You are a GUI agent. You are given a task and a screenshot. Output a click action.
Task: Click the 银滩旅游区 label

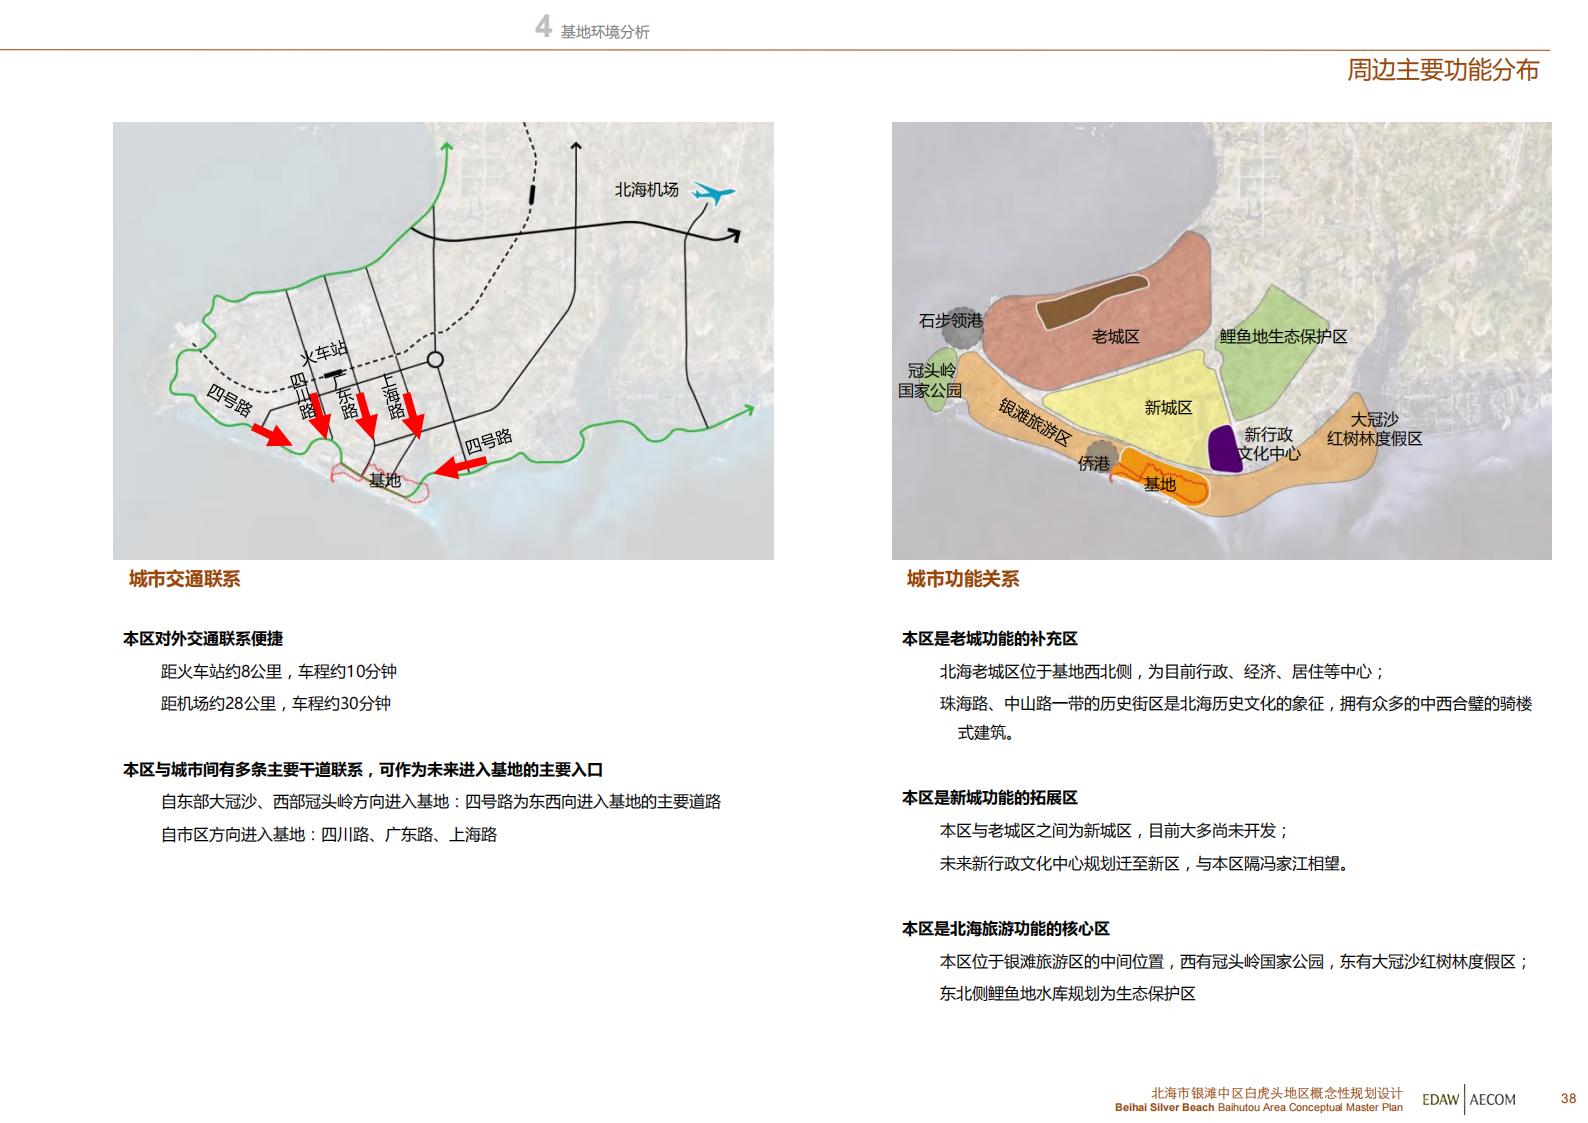point(1035,422)
